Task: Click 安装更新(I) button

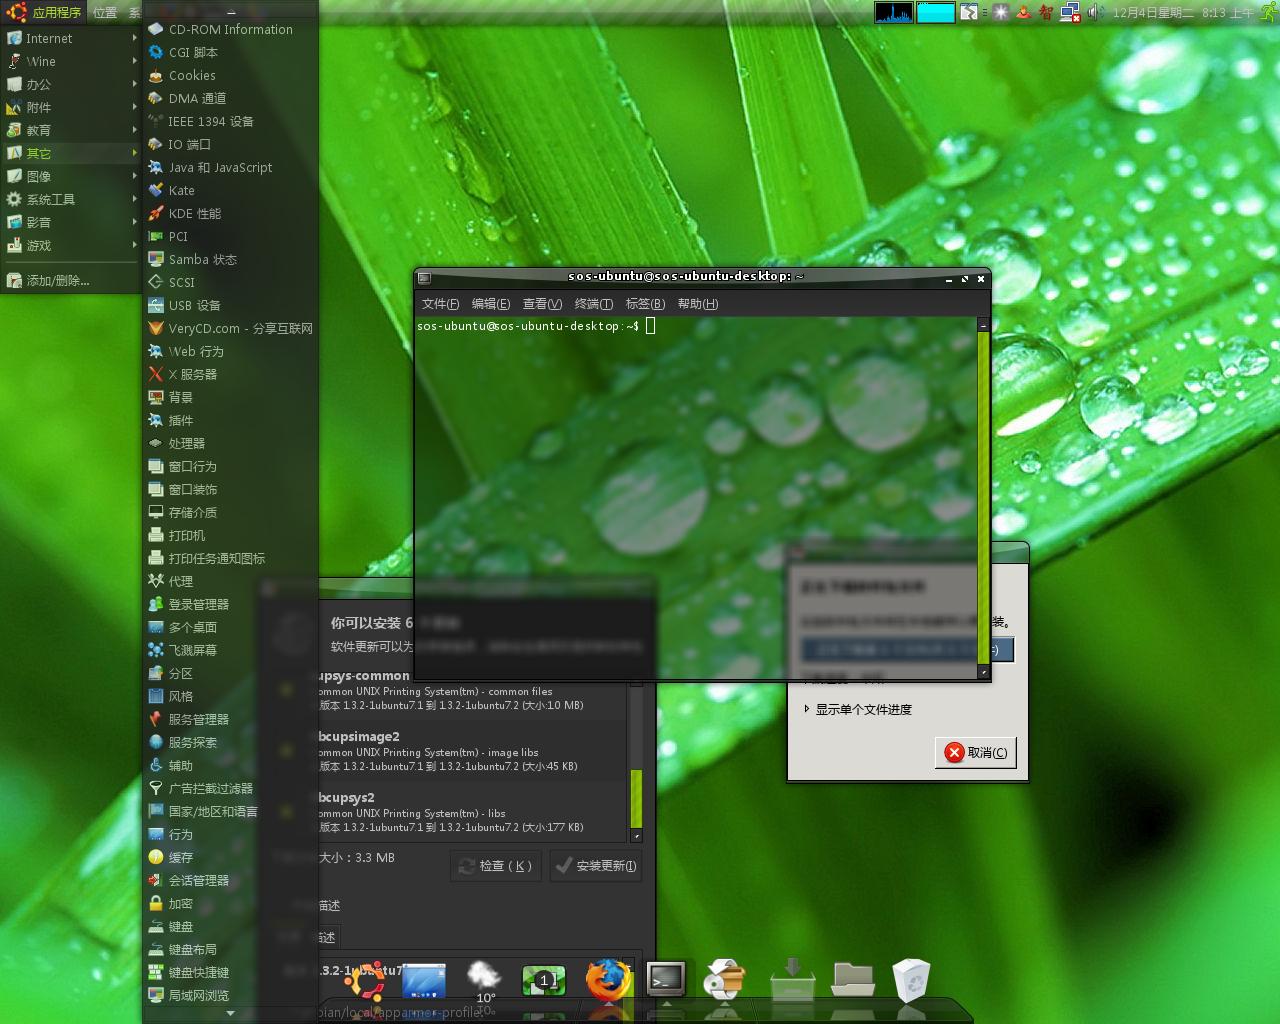Action: (x=596, y=866)
